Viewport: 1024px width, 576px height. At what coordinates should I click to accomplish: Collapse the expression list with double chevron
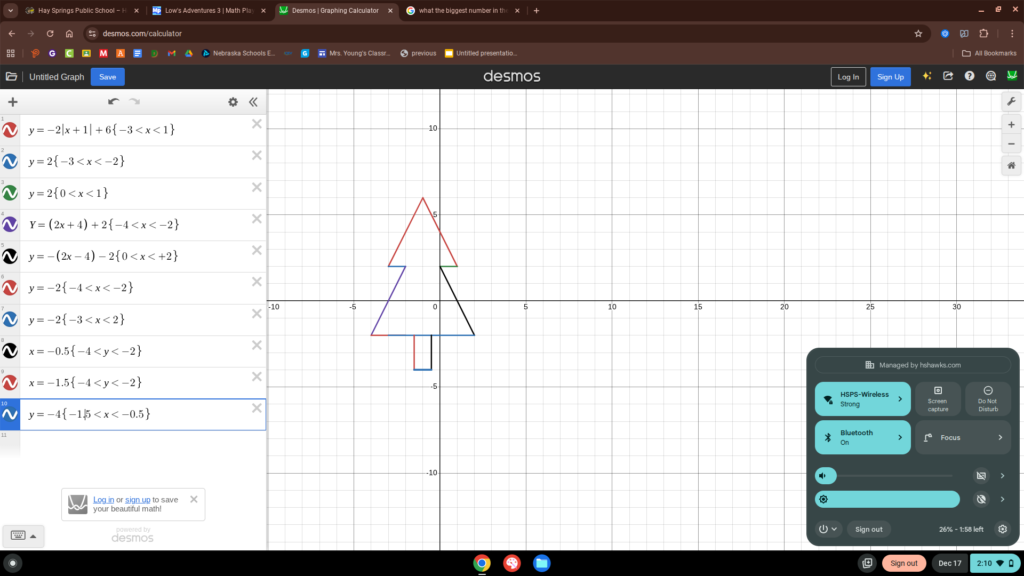[253, 102]
